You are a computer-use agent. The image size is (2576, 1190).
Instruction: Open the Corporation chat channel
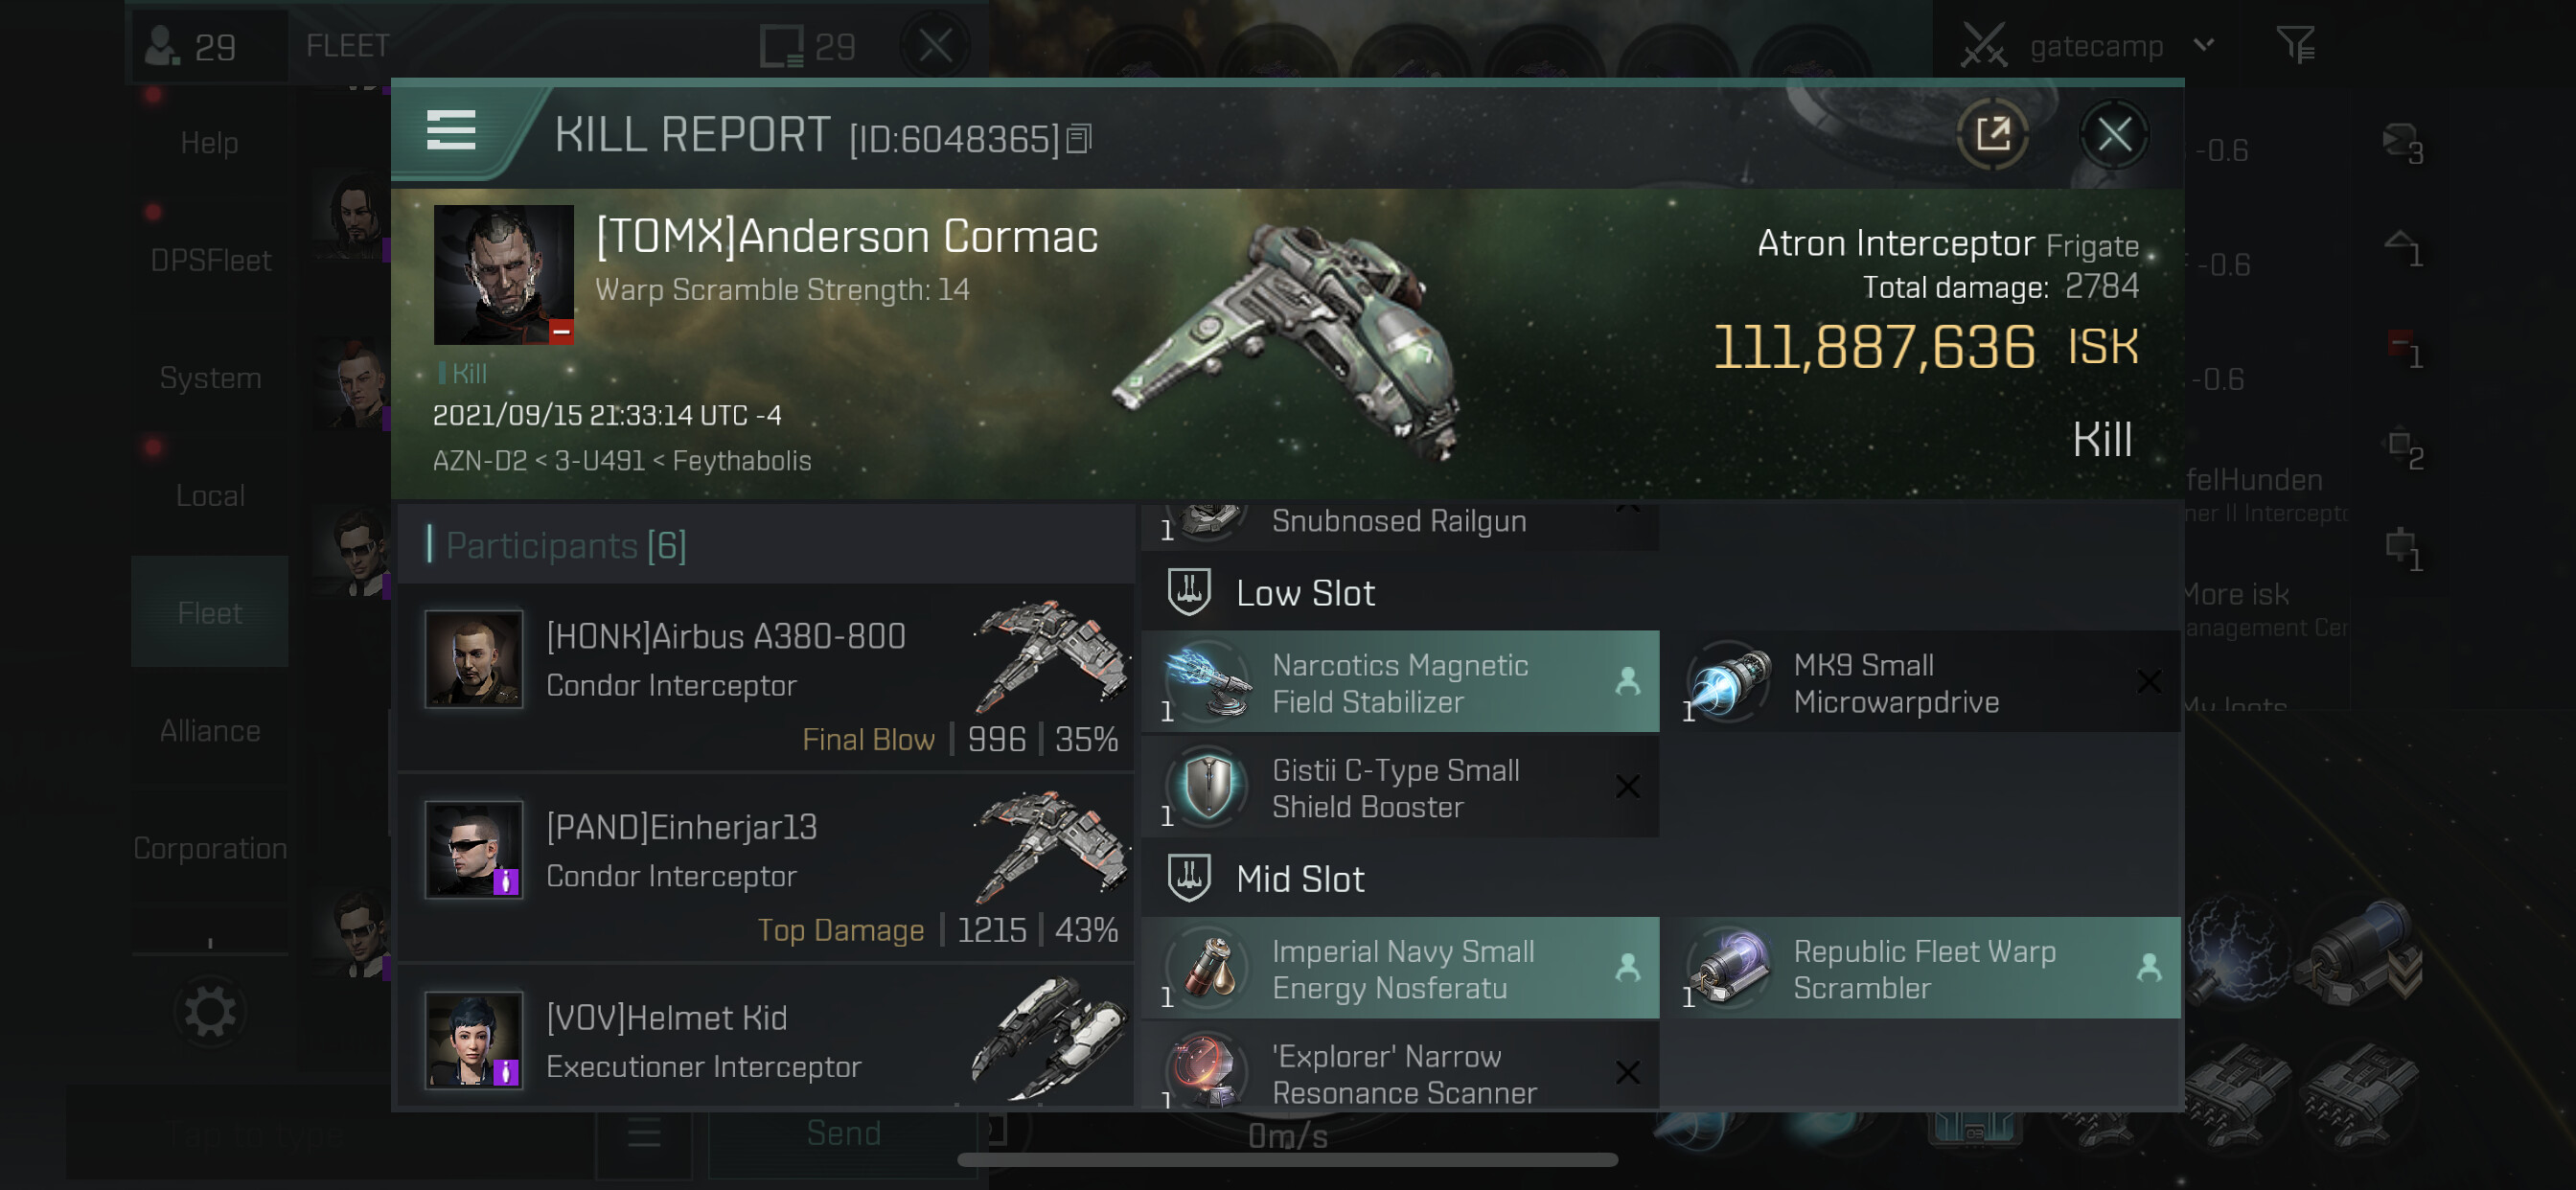(x=210, y=848)
